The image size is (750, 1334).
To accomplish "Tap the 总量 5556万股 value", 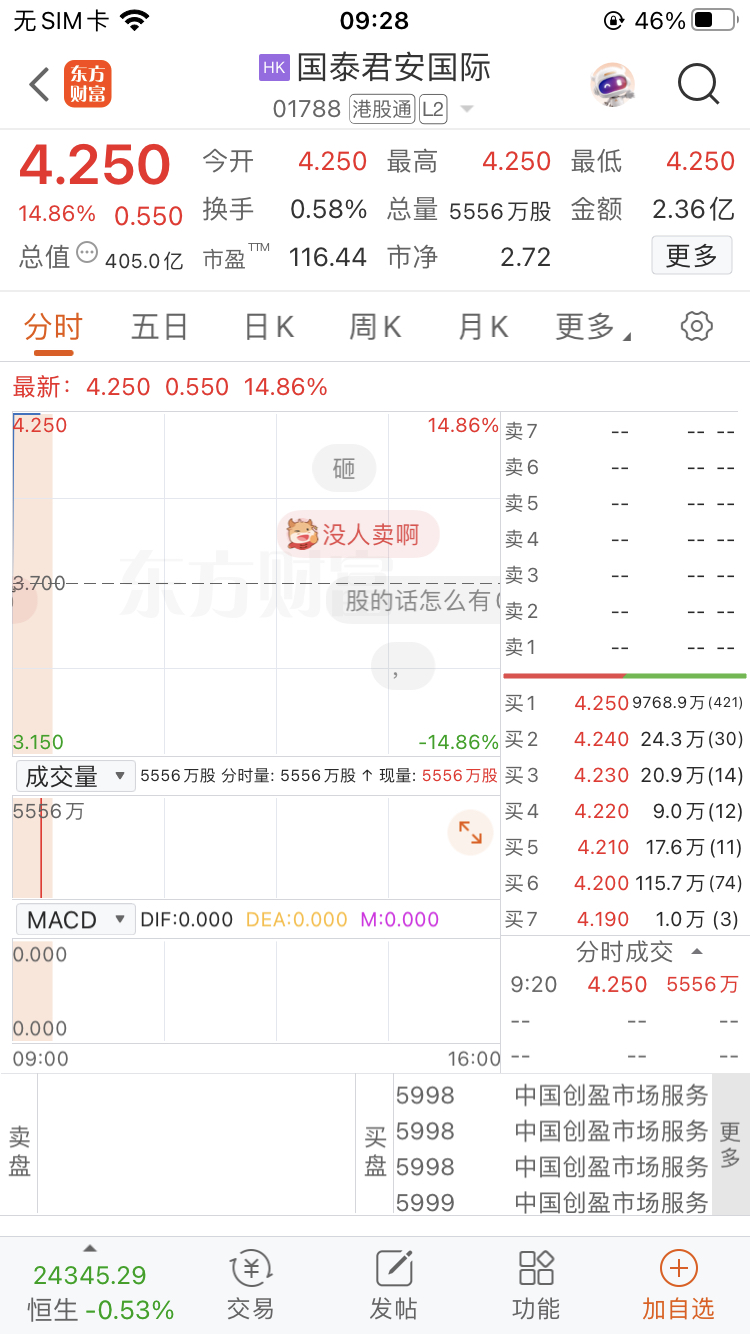I will (x=500, y=211).
